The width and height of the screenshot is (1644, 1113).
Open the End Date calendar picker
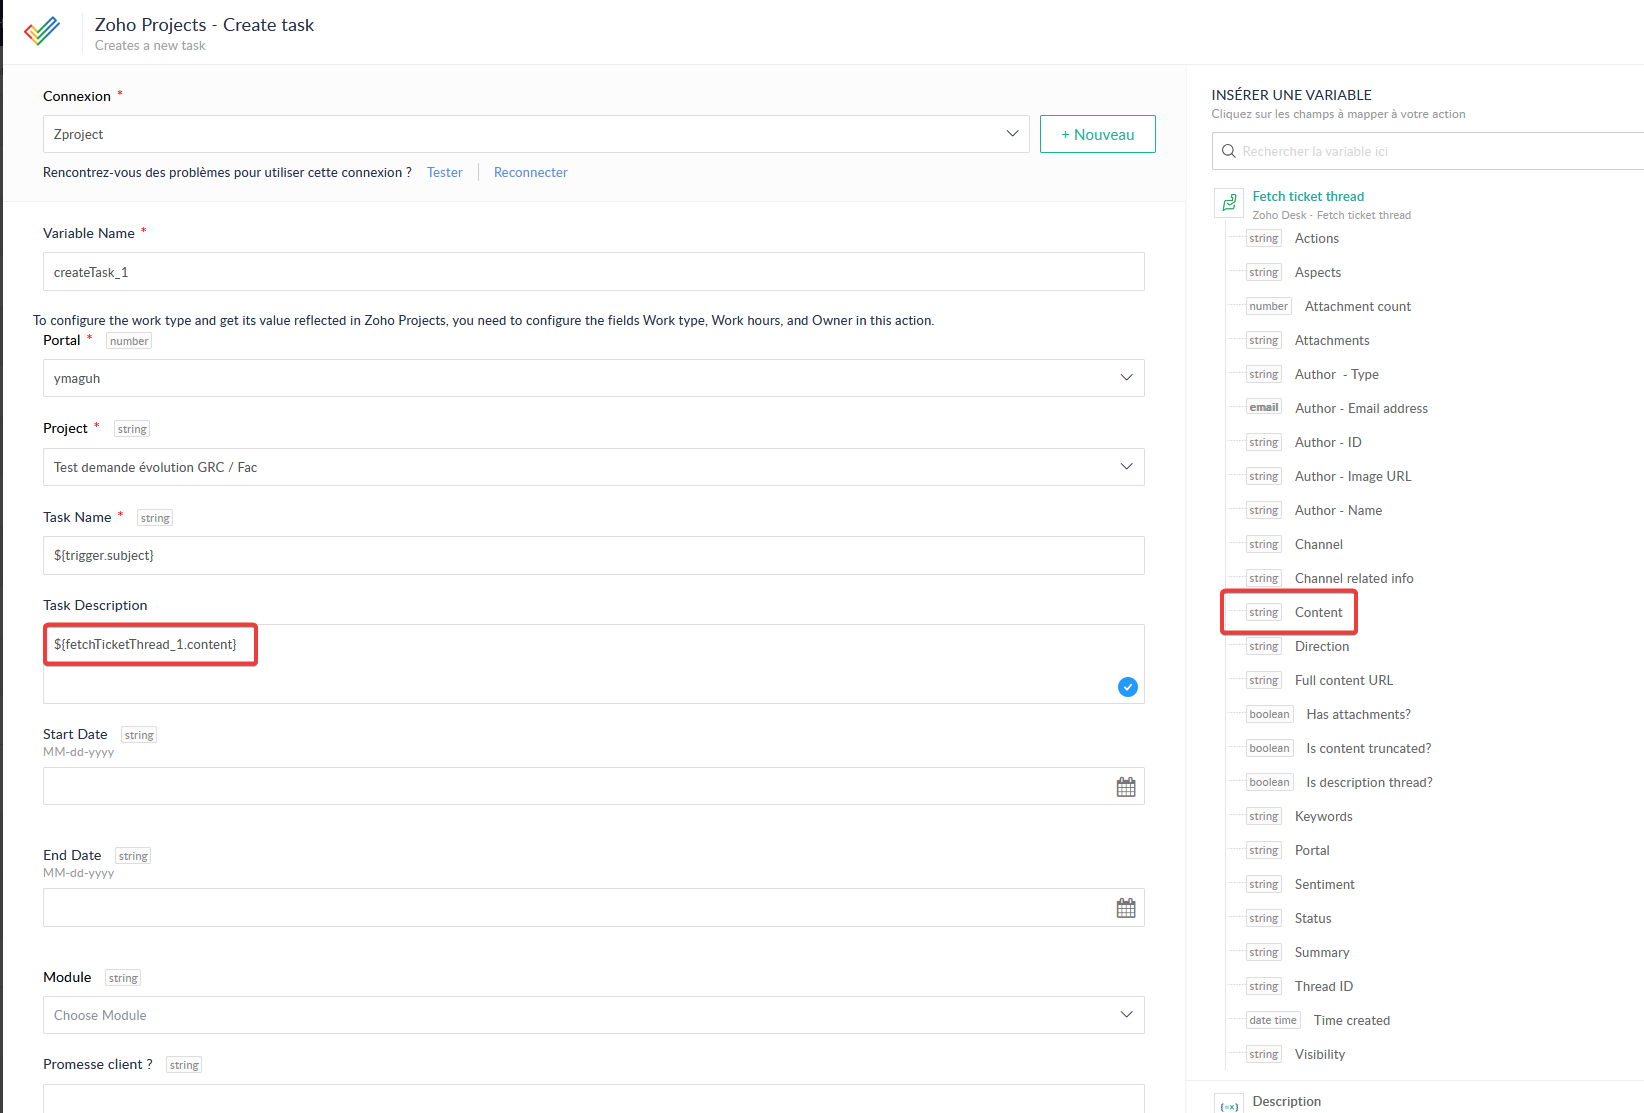coord(1126,908)
